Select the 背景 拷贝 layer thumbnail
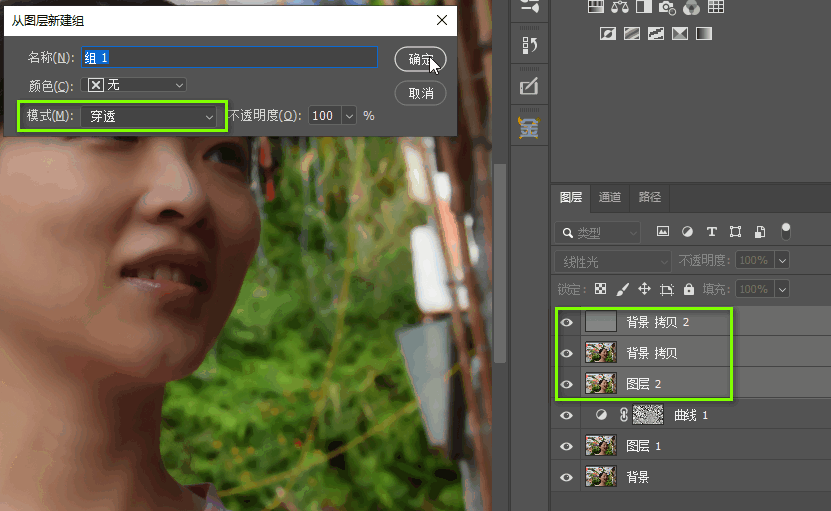The height and width of the screenshot is (511, 831). [x=600, y=353]
